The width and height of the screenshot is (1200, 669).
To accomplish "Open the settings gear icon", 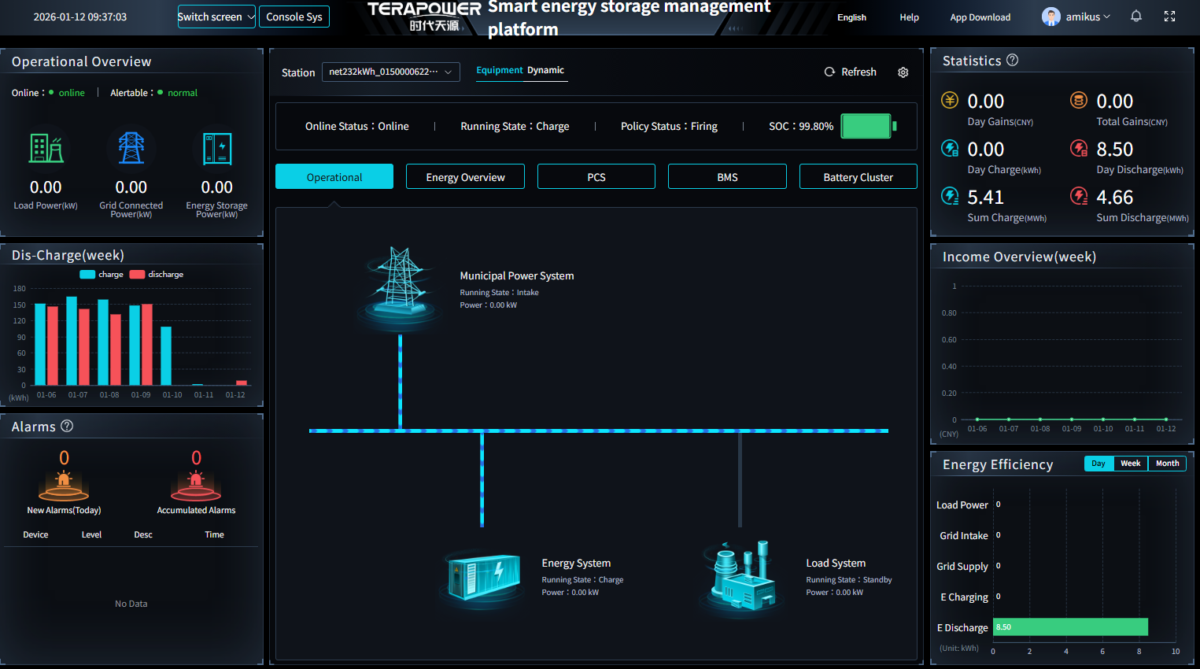I will 903,72.
